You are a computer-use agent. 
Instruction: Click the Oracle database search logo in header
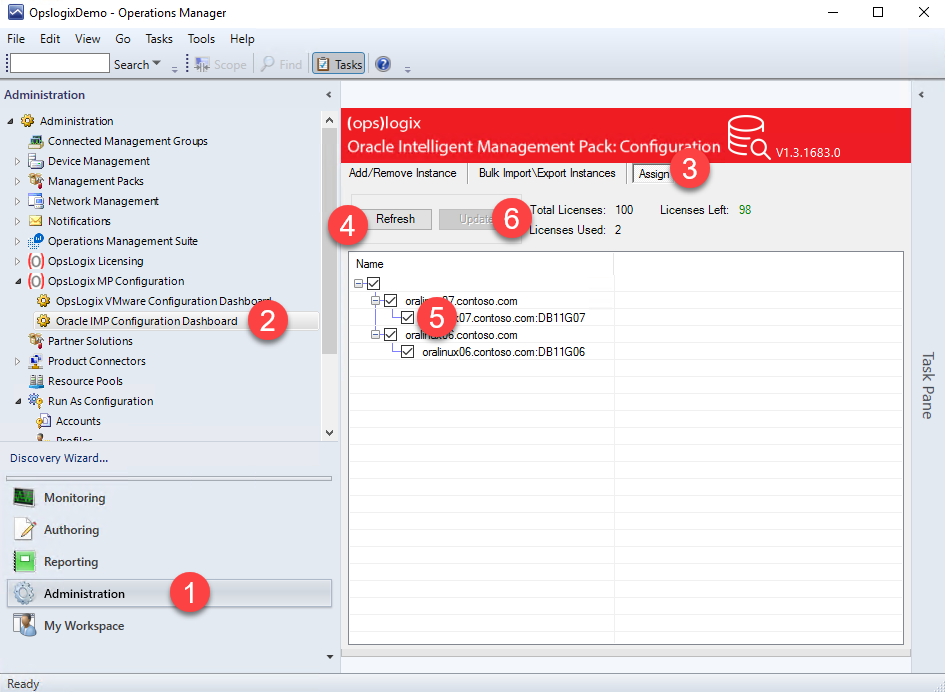click(748, 138)
